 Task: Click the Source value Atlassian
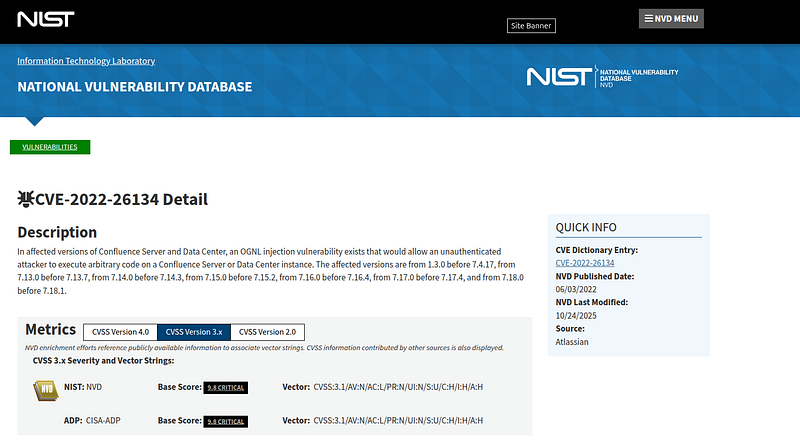tap(572, 342)
